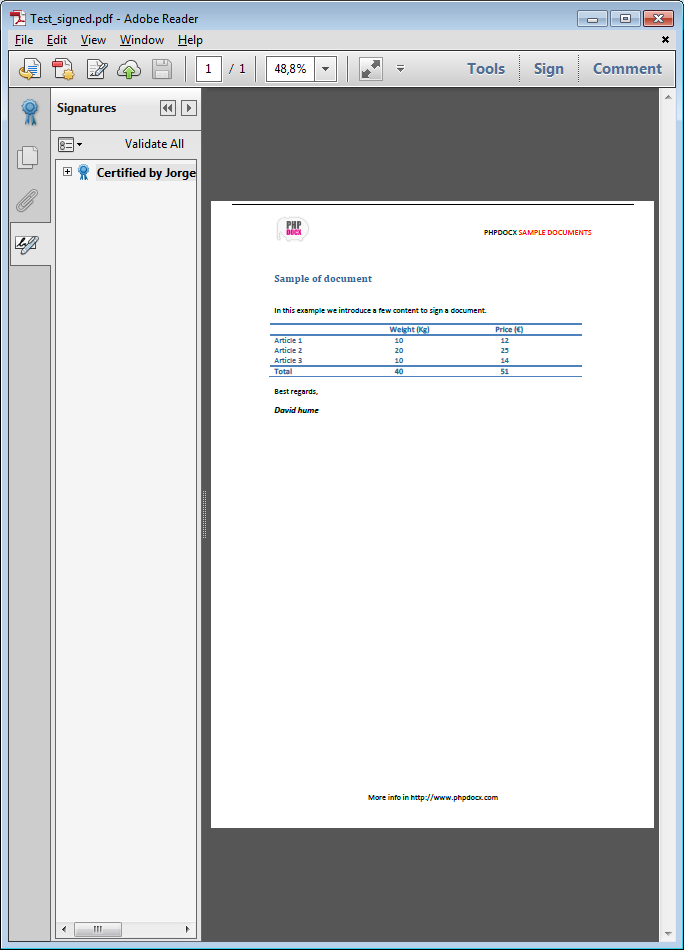The width and height of the screenshot is (684, 950).
Task: Open the certificate ribbon sidebar panel
Action: pyautogui.click(x=30, y=112)
